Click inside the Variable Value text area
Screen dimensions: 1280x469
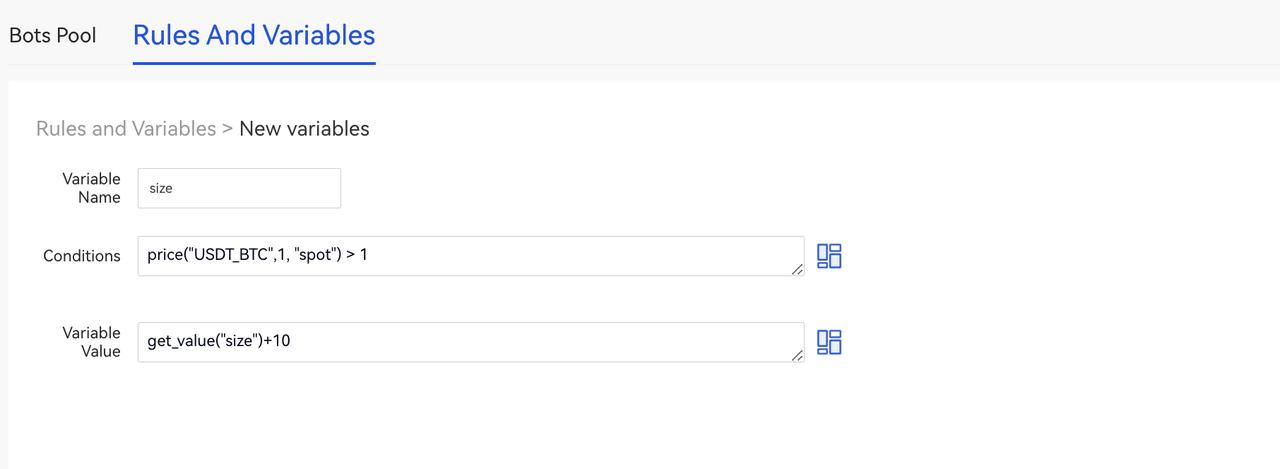[x=550, y=342]
